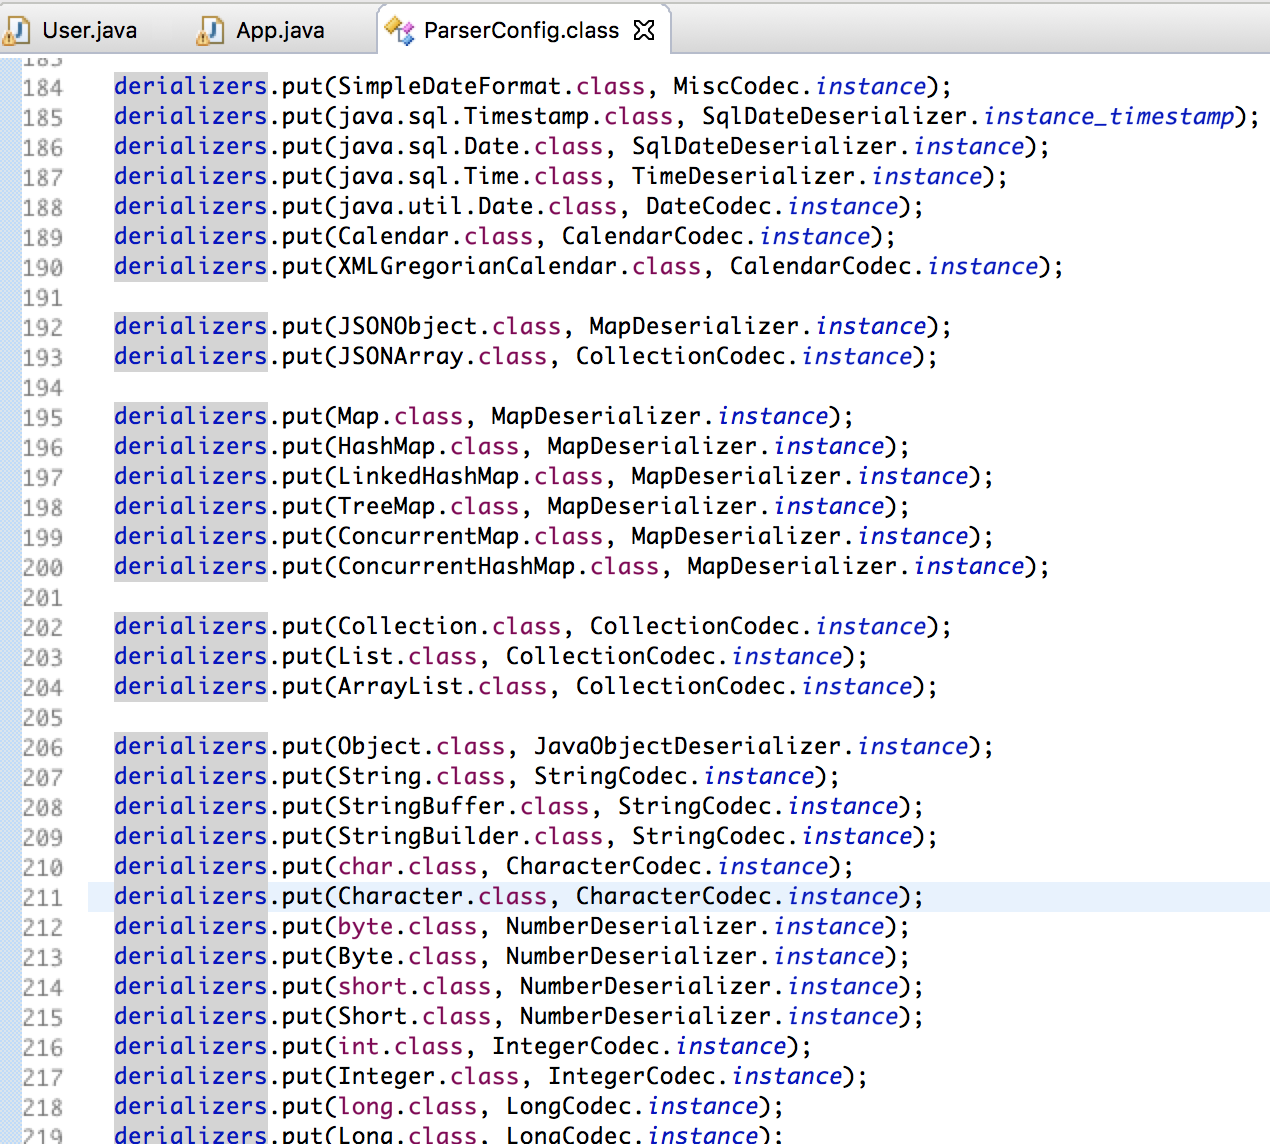Click IntegerCodec on line 217

pos(632,1076)
